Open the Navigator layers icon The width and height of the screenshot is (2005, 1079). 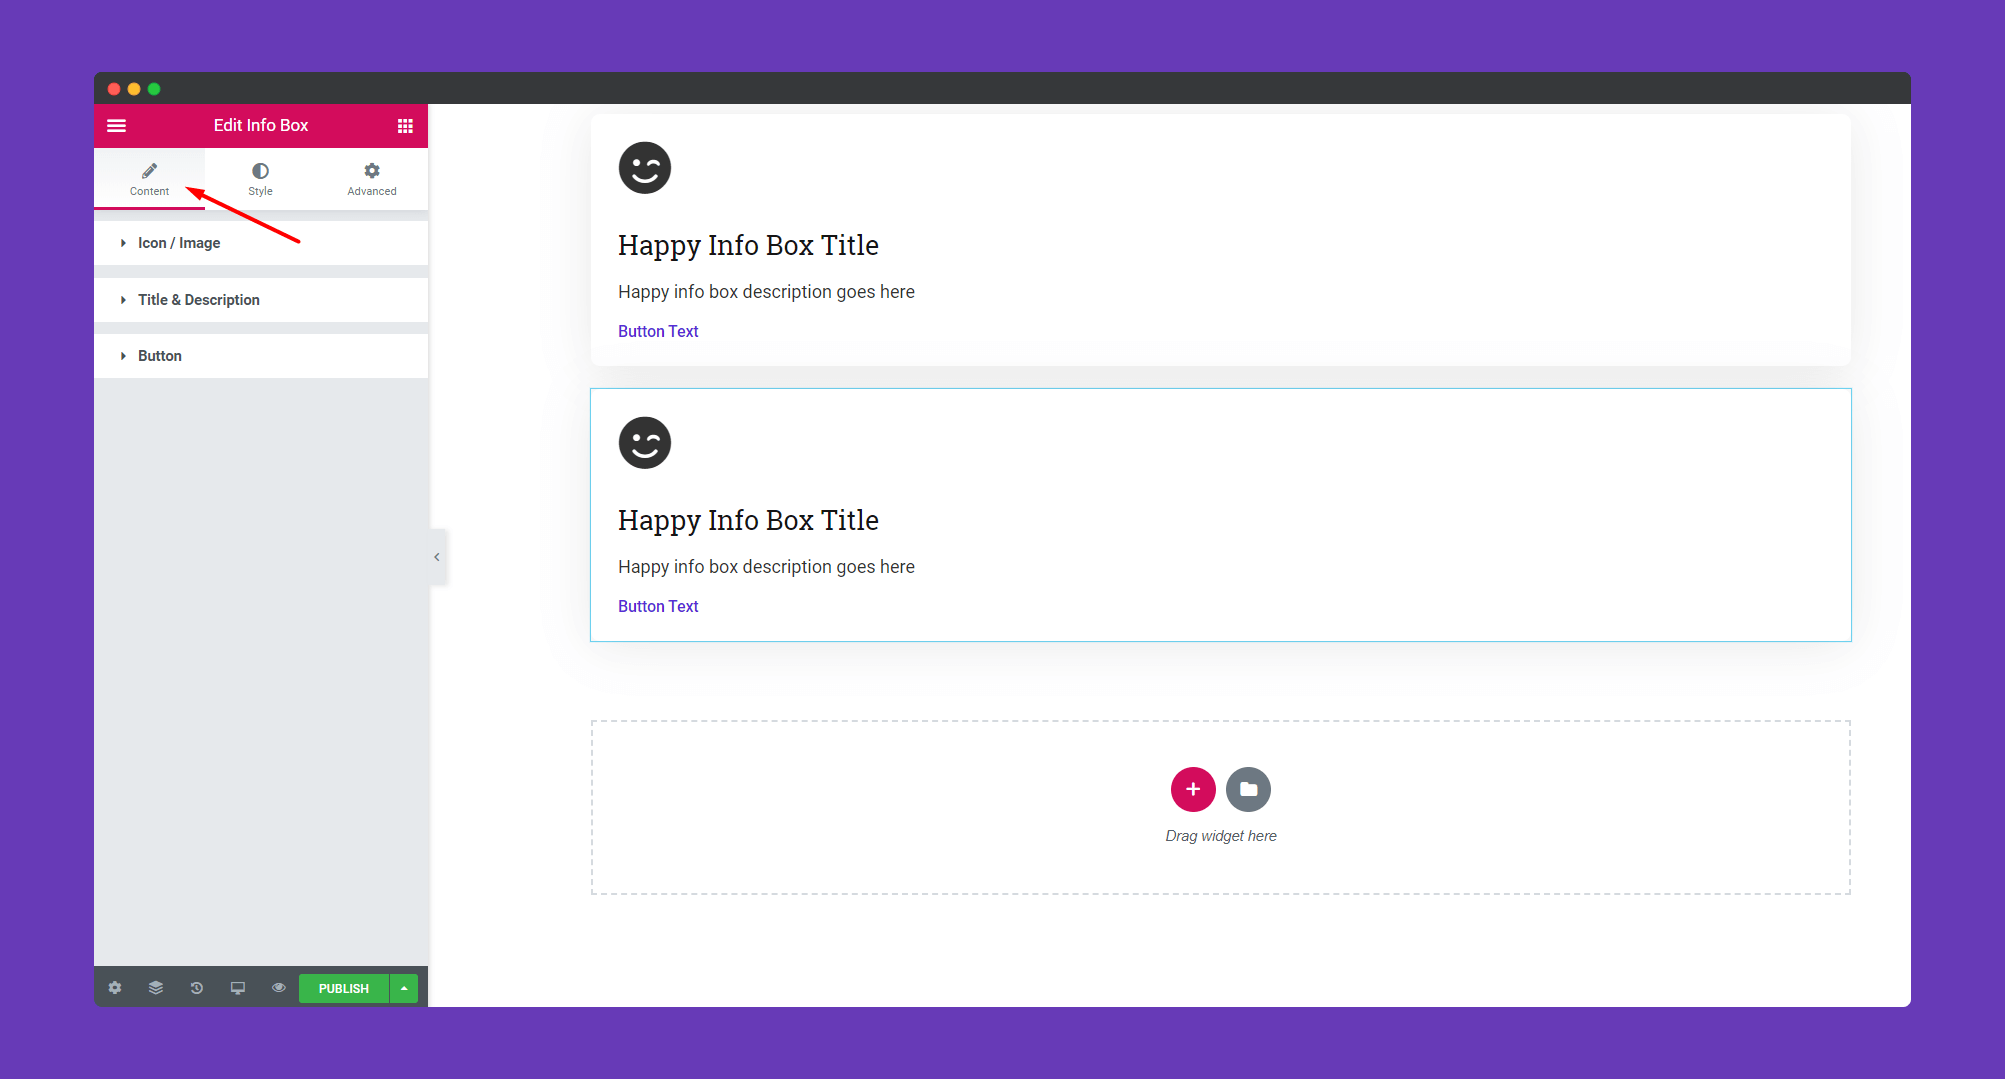[156, 988]
